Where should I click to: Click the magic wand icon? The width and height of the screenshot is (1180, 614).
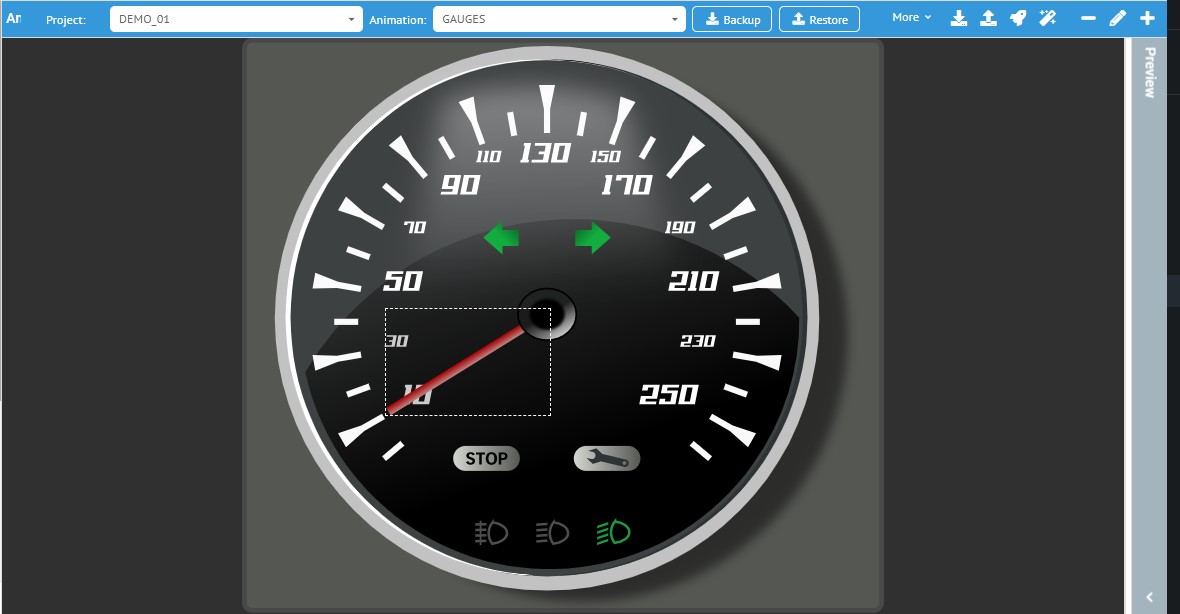(x=1048, y=18)
